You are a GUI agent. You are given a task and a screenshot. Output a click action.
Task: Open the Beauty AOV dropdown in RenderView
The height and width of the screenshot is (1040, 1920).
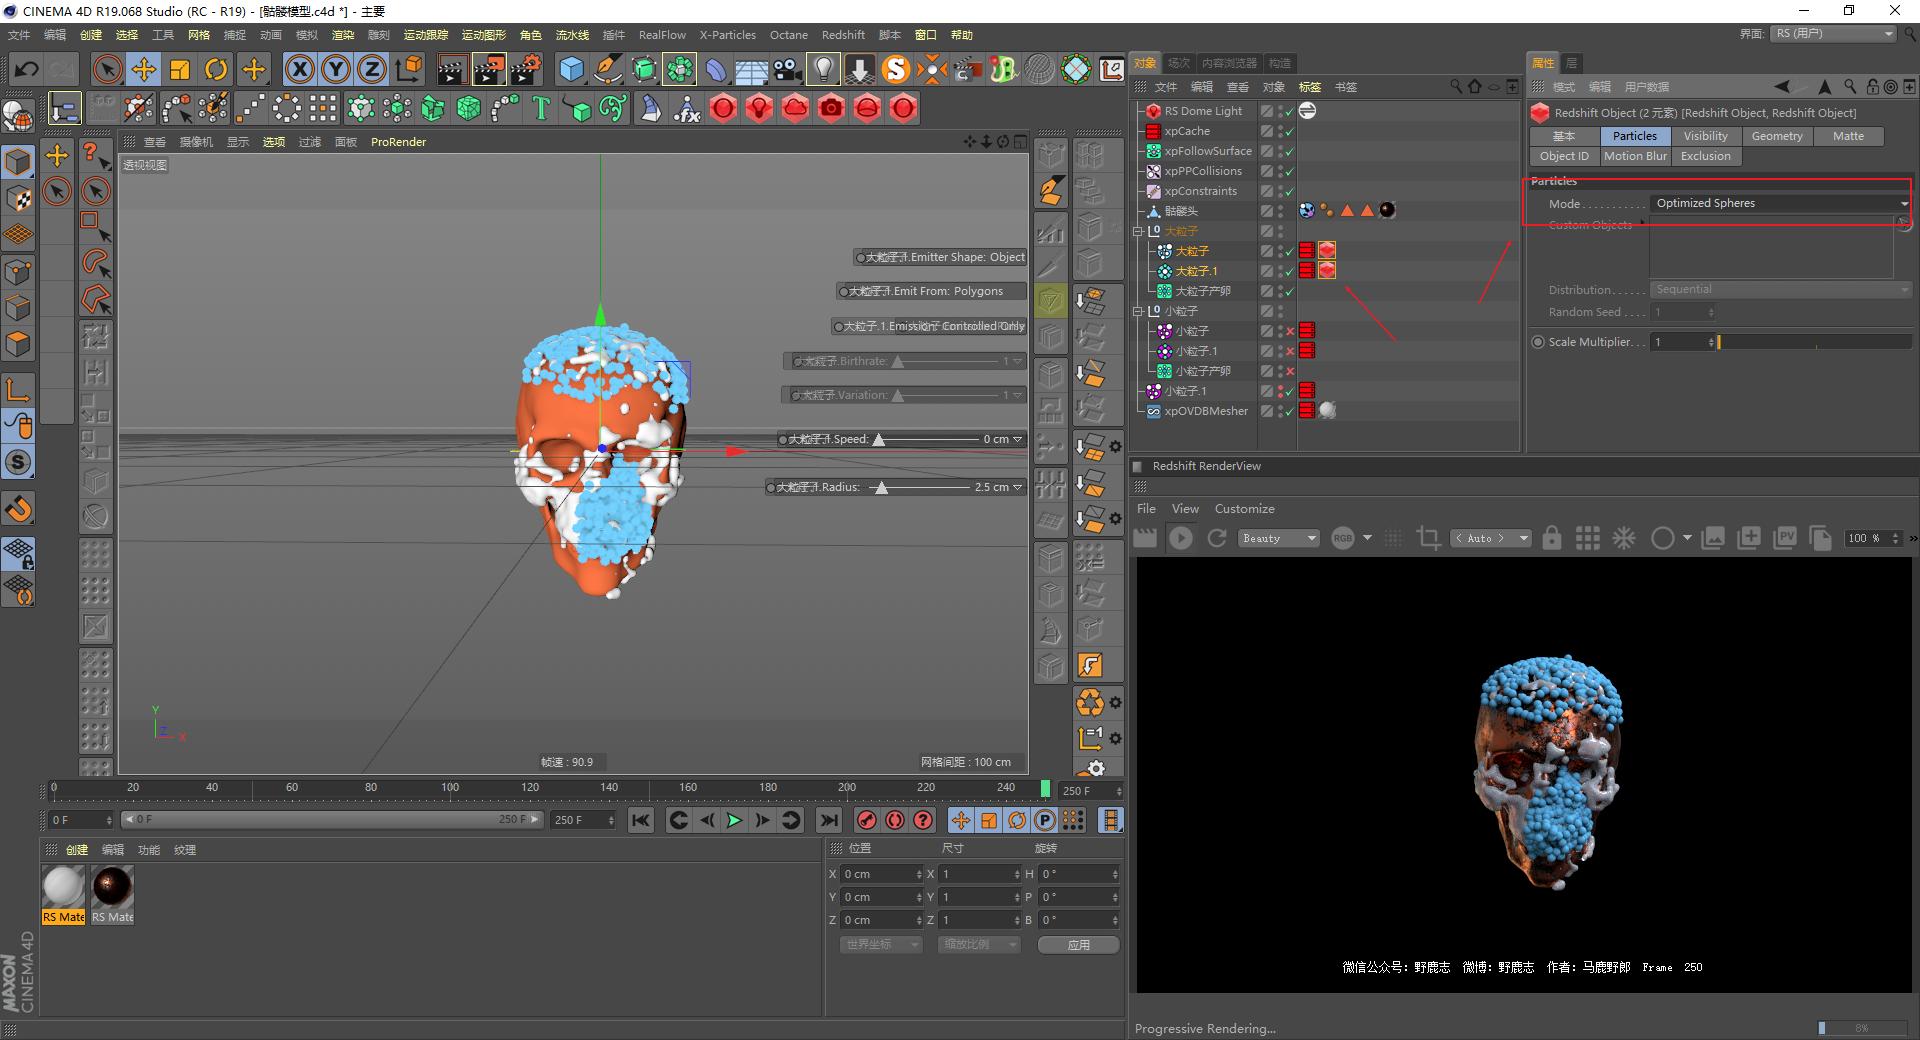tap(1278, 538)
